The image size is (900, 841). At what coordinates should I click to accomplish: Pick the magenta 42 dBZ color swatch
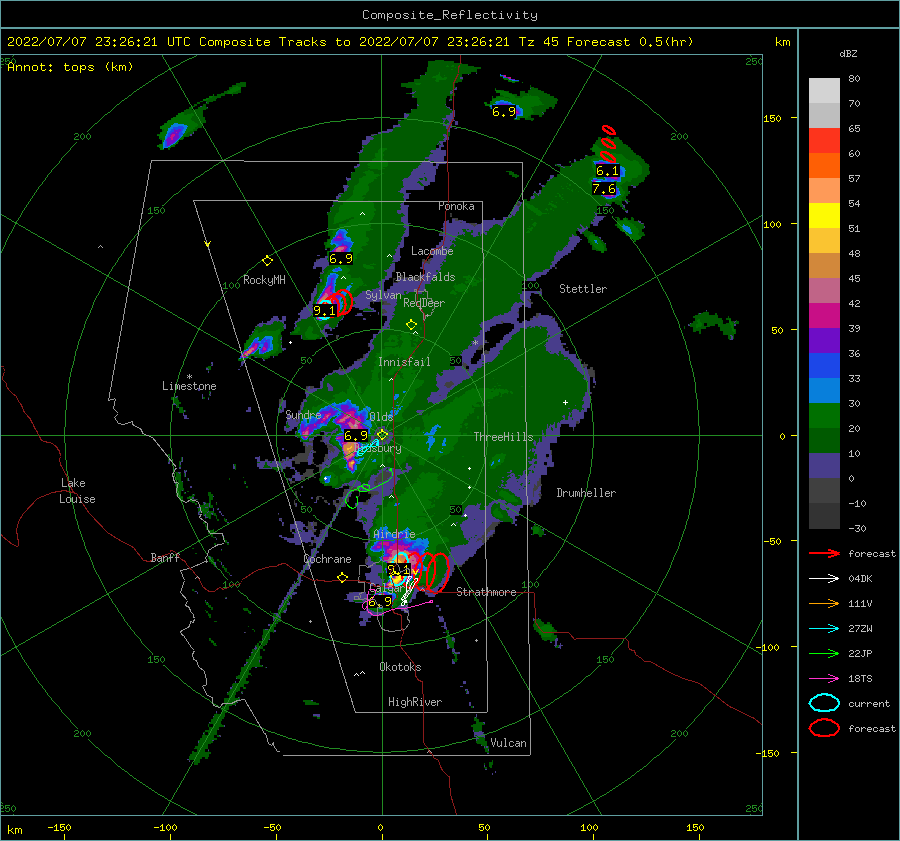824,315
